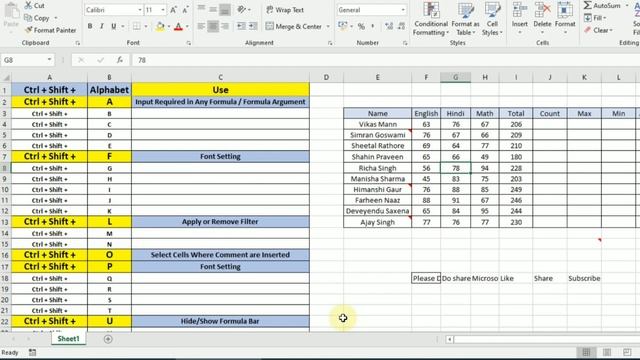Apply comma style format

coord(372,27)
